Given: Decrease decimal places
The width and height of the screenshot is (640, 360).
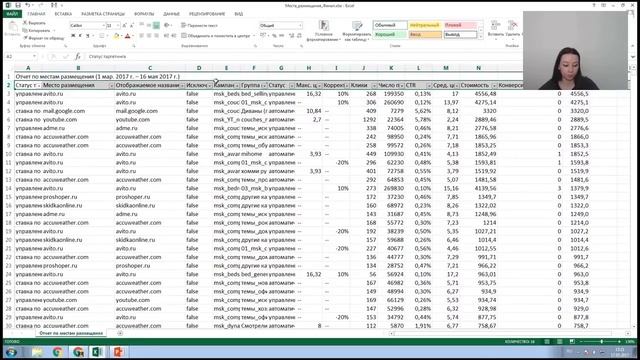Looking at the screenshot, I should click(x=299, y=36).
